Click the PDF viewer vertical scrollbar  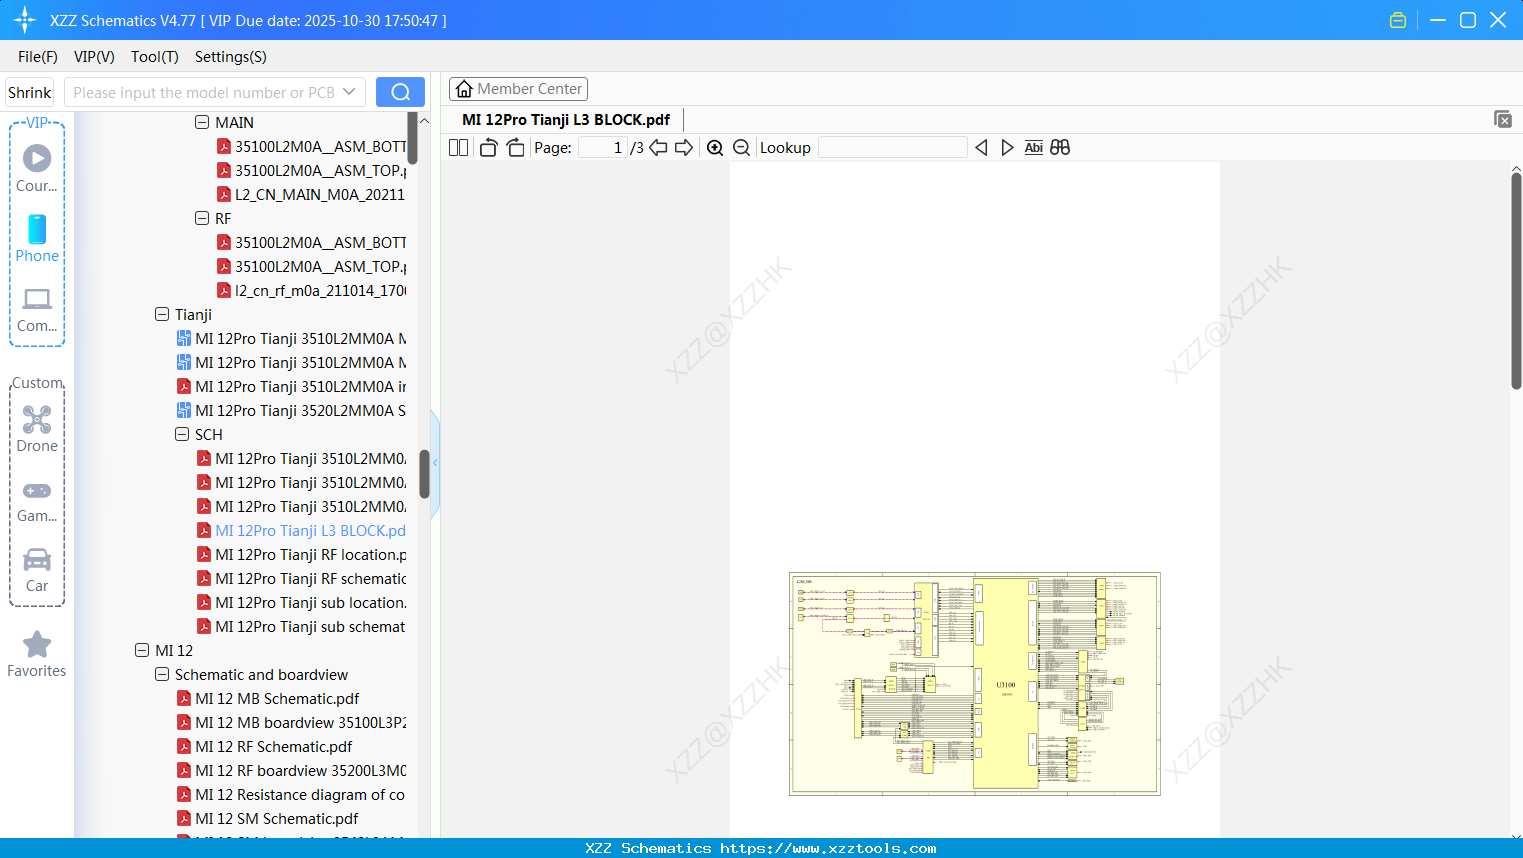pyautogui.click(x=1516, y=281)
